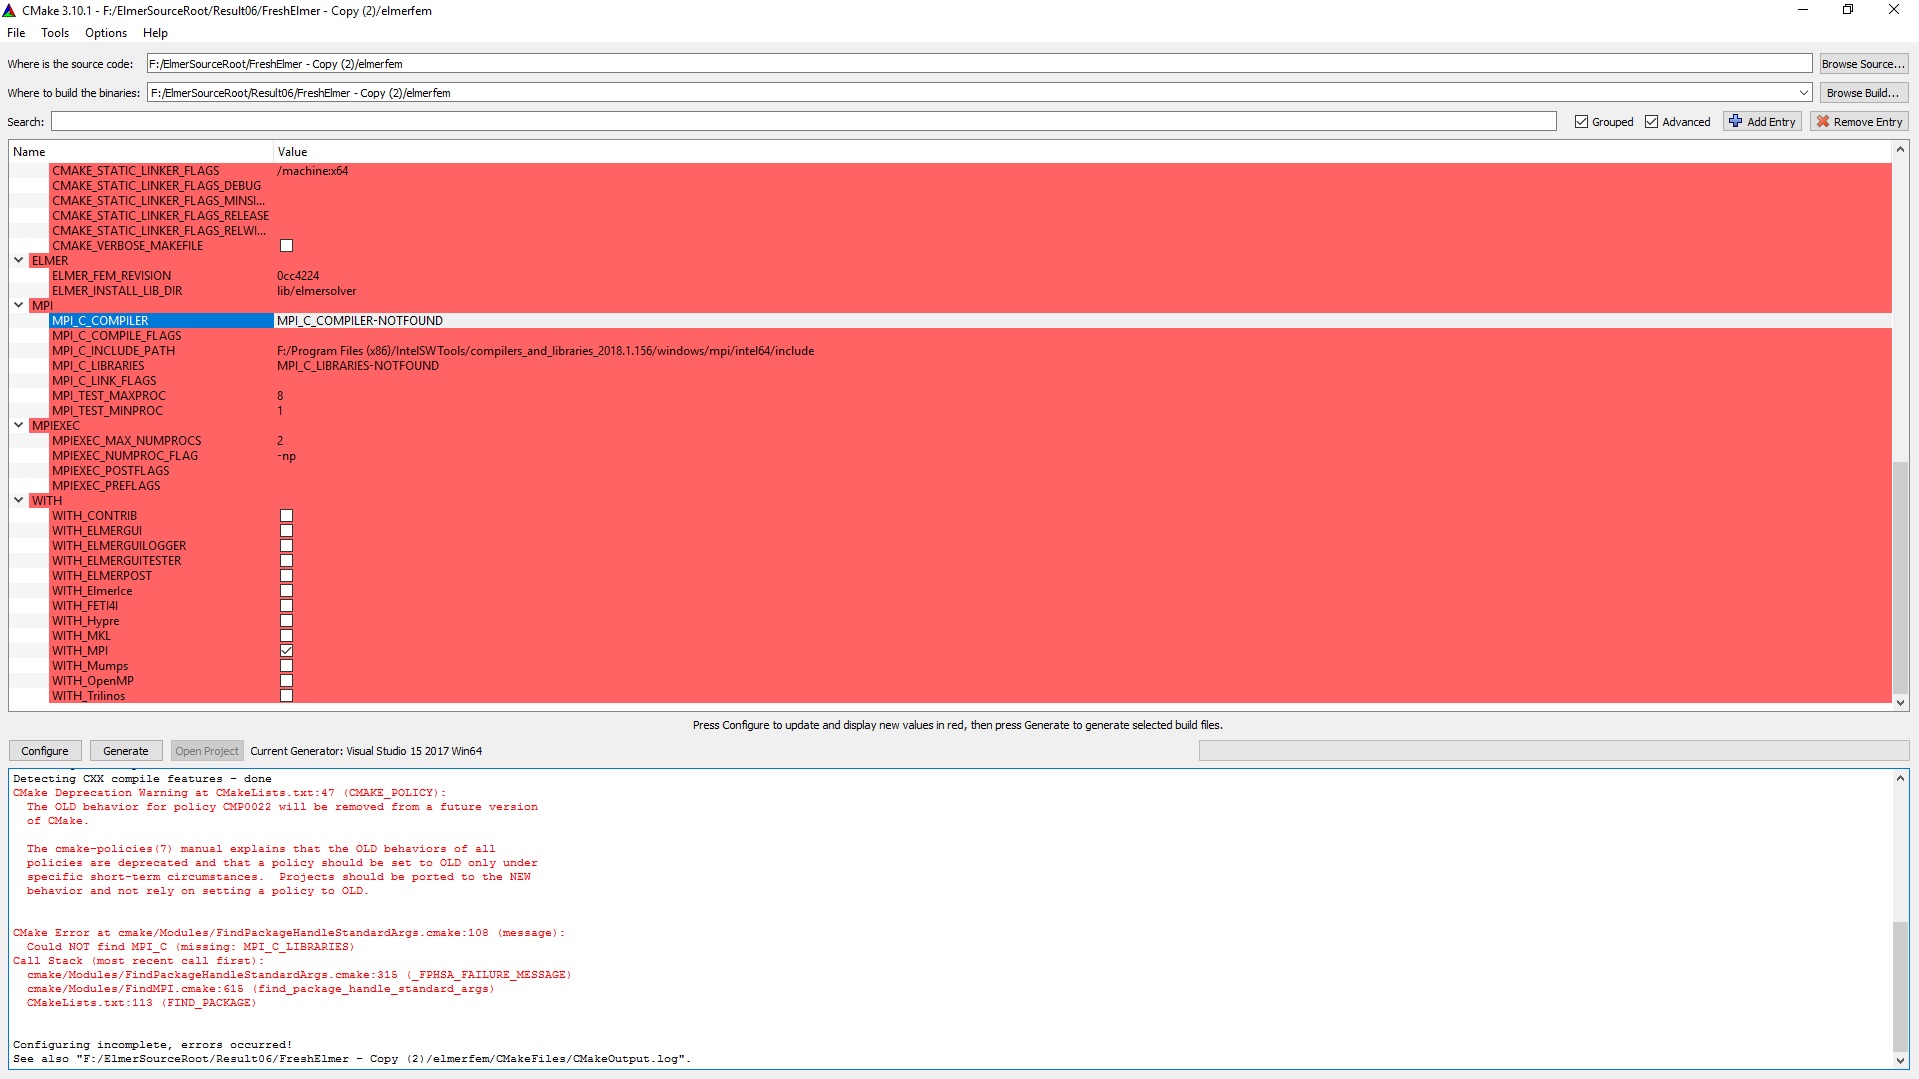This screenshot has width=1919, height=1079.
Task: Click the Name column header
Action: pyautogui.click(x=141, y=152)
